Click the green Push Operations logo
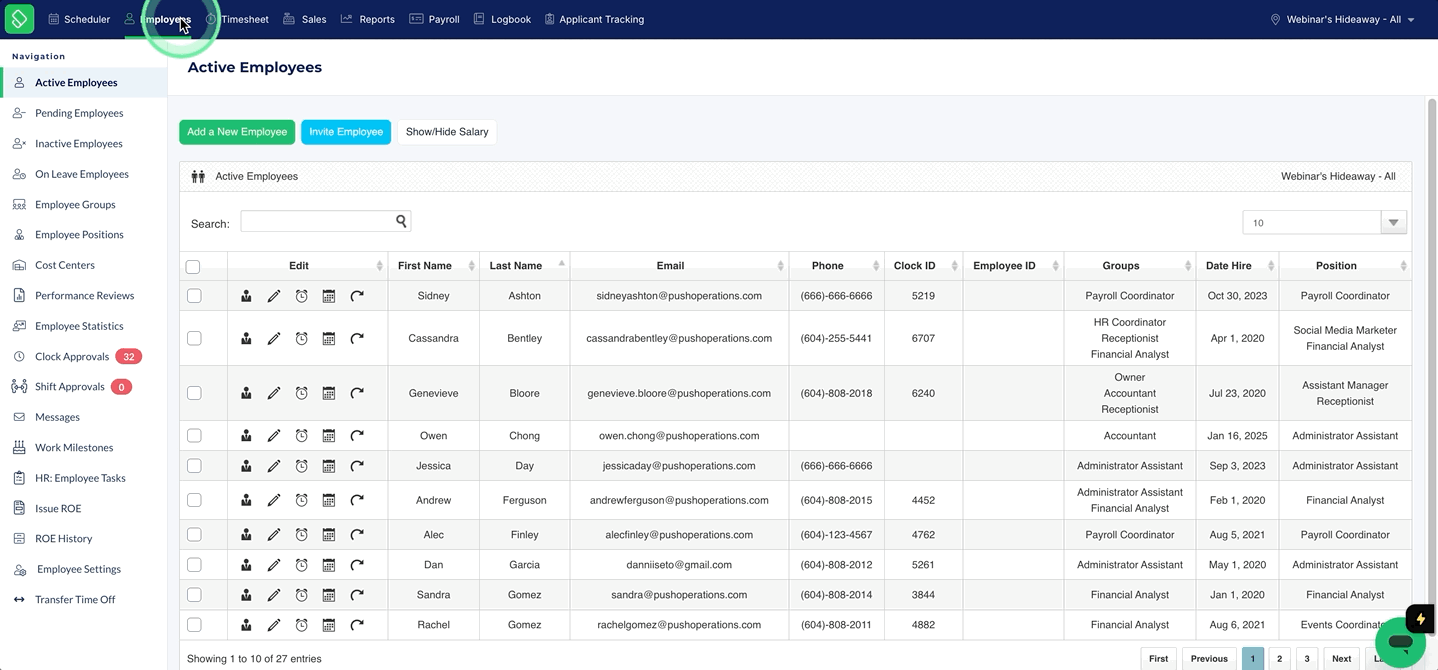 pyautogui.click(x=19, y=19)
